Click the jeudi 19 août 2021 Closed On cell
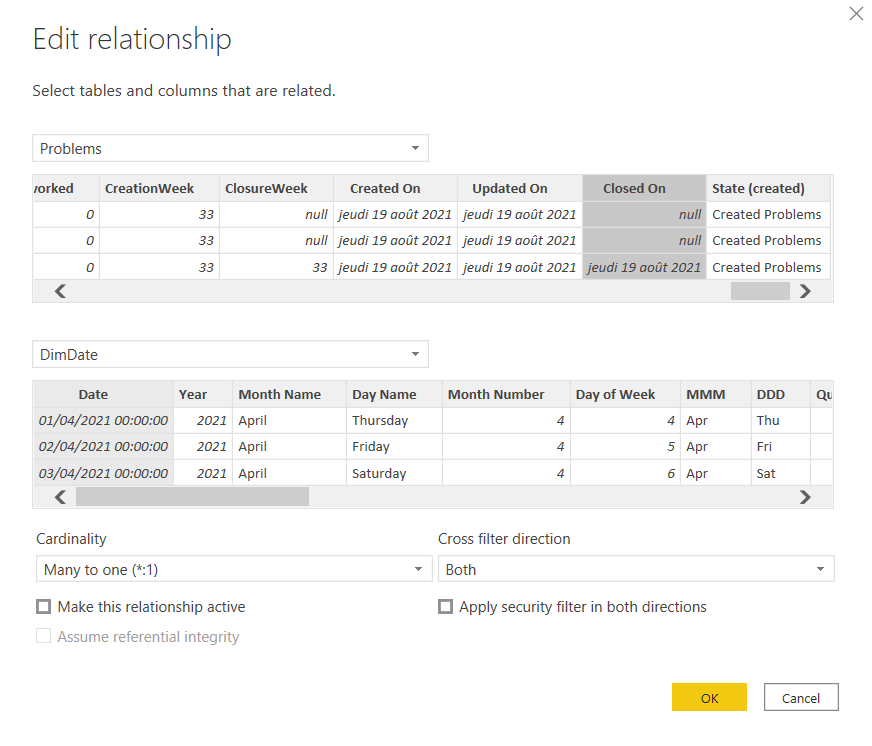Screen dimensions: 872x746 [x=645, y=268]
